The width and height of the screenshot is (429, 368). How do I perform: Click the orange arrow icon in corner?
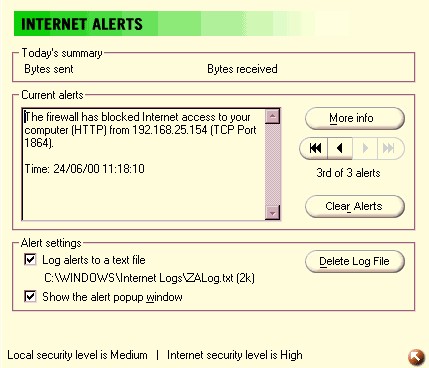(416, 357)
